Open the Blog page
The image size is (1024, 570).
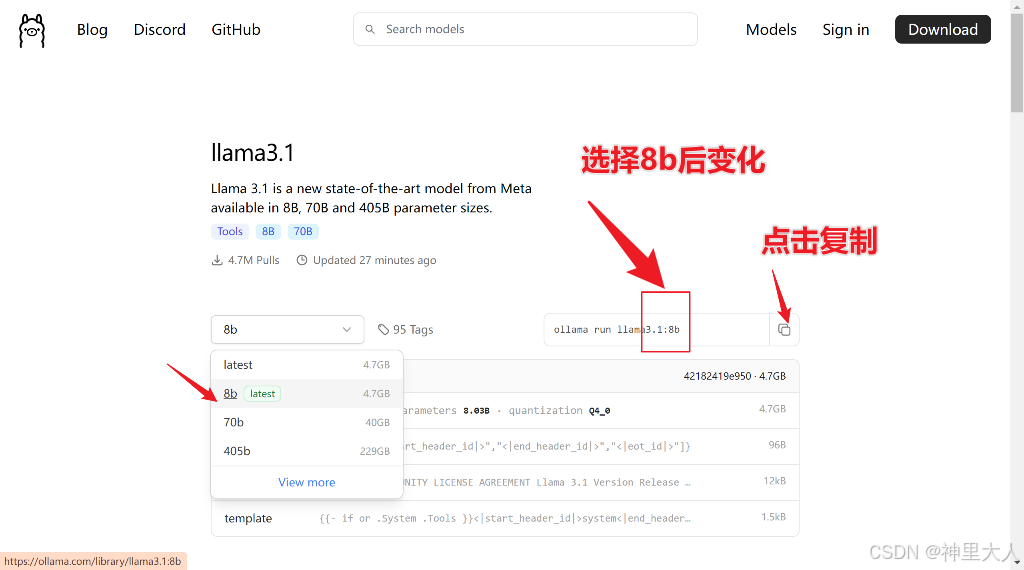click(92, 29)
